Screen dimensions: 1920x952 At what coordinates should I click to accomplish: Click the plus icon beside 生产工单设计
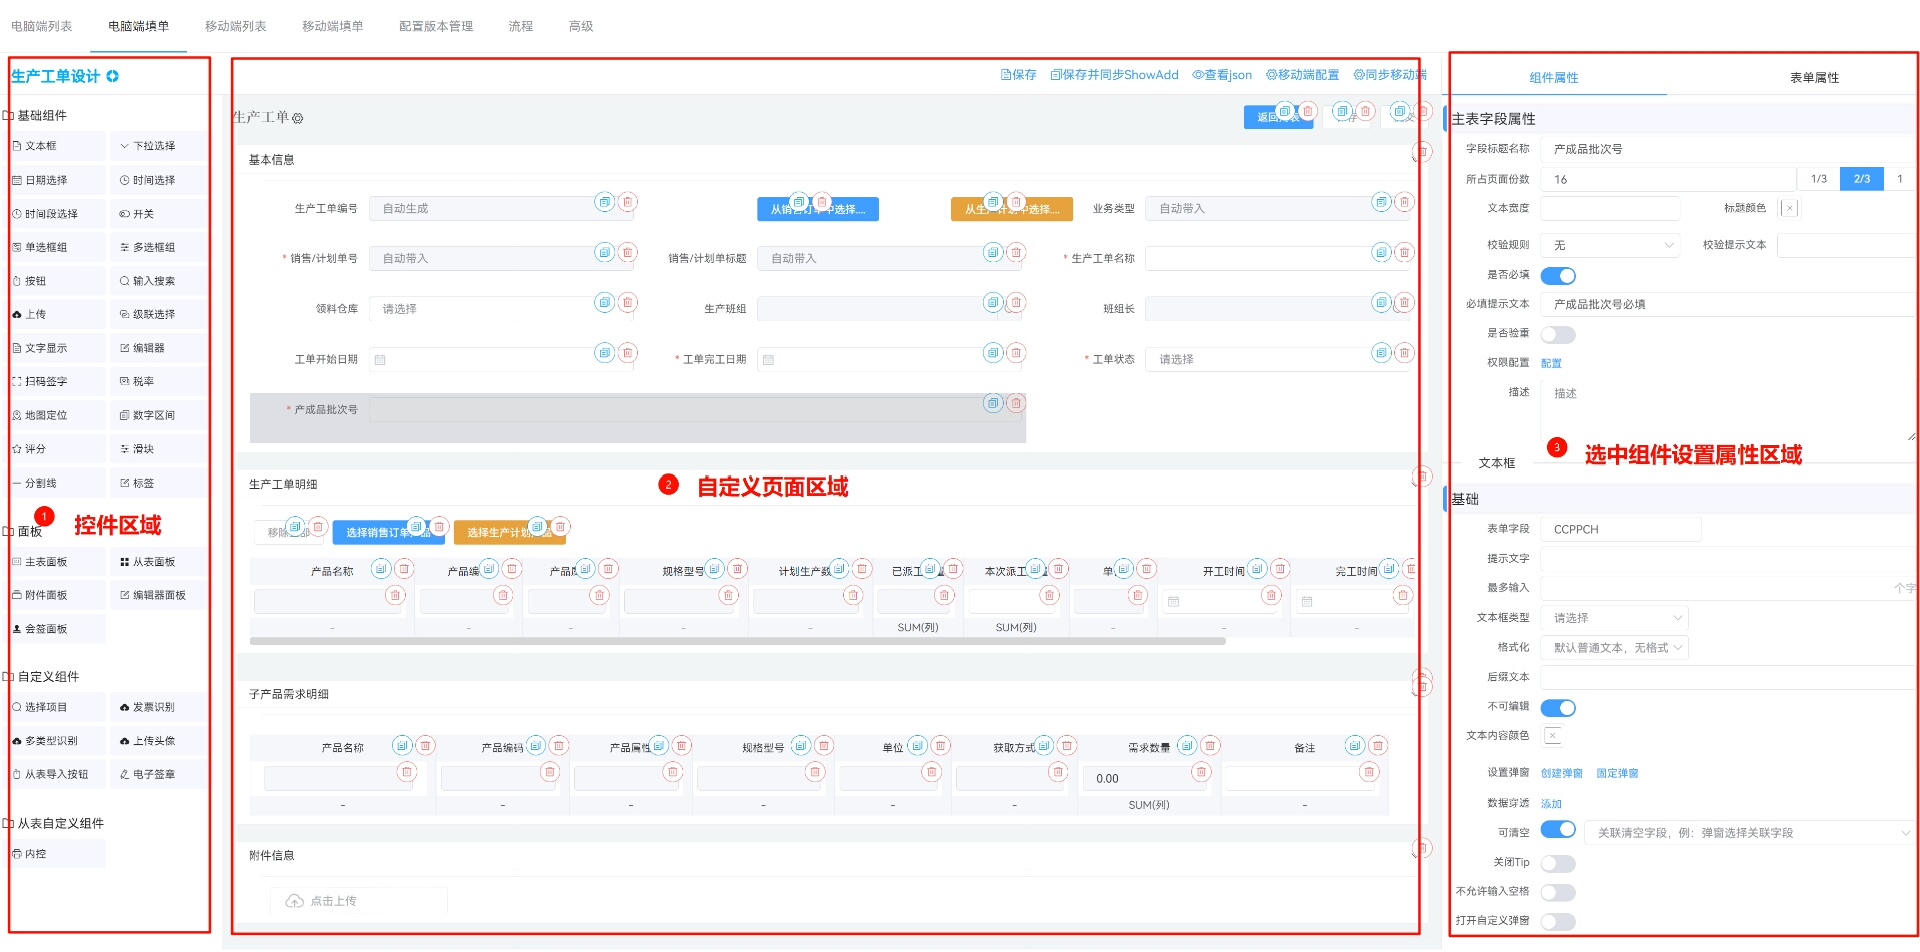point(112,76)
